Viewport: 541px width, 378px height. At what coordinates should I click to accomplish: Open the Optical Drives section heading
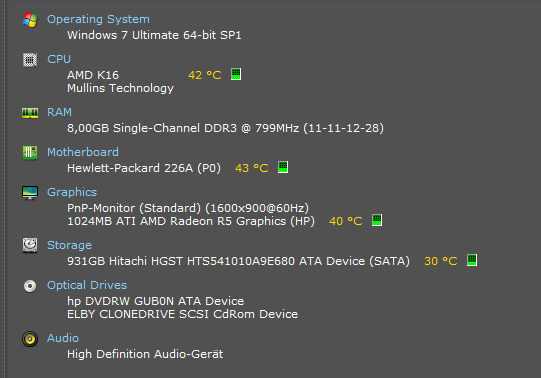point(87,286)
